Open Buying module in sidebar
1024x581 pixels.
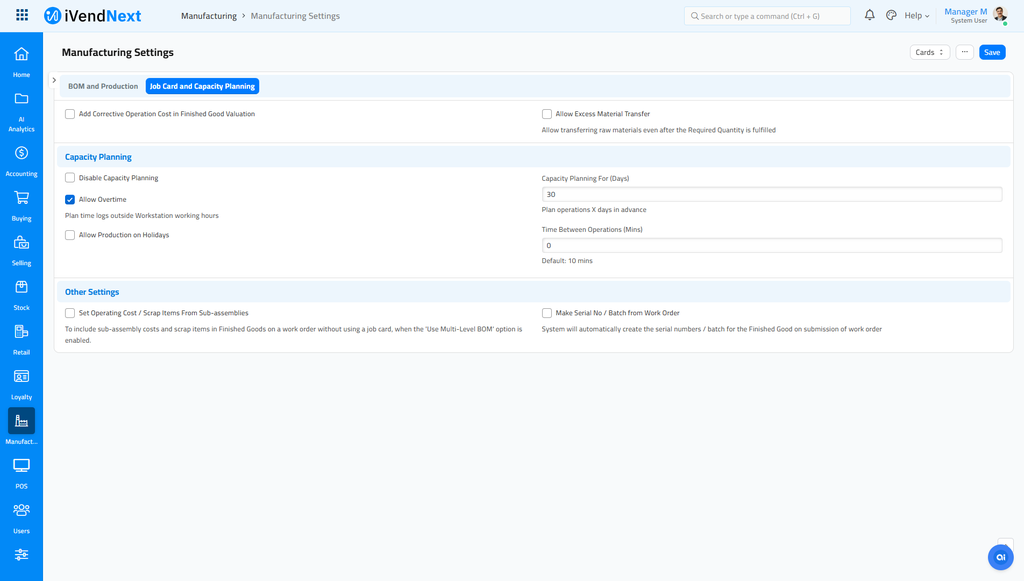(x=22, y=206)
